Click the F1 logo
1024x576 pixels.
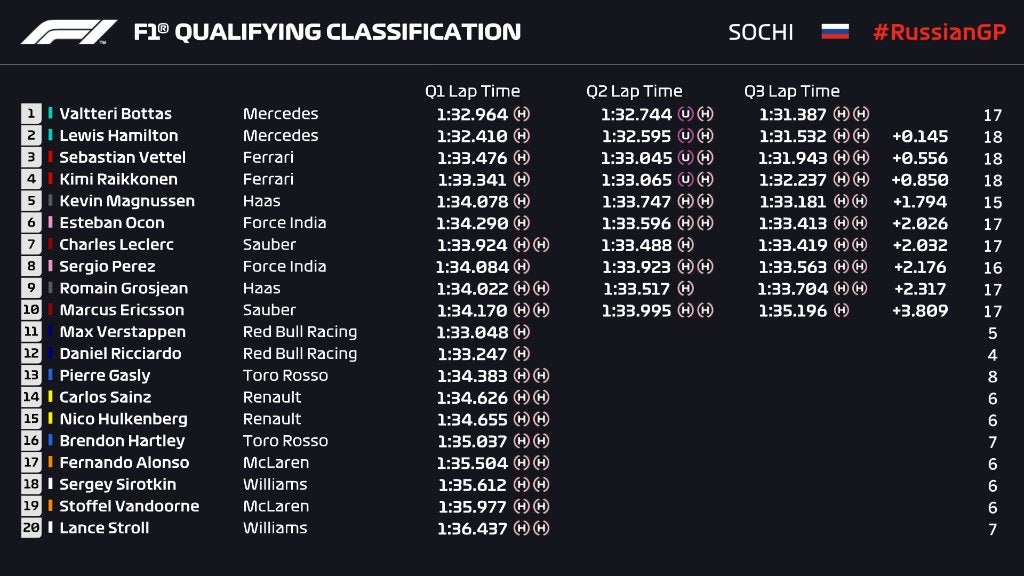pyautogui.click(x=69, y=32)
